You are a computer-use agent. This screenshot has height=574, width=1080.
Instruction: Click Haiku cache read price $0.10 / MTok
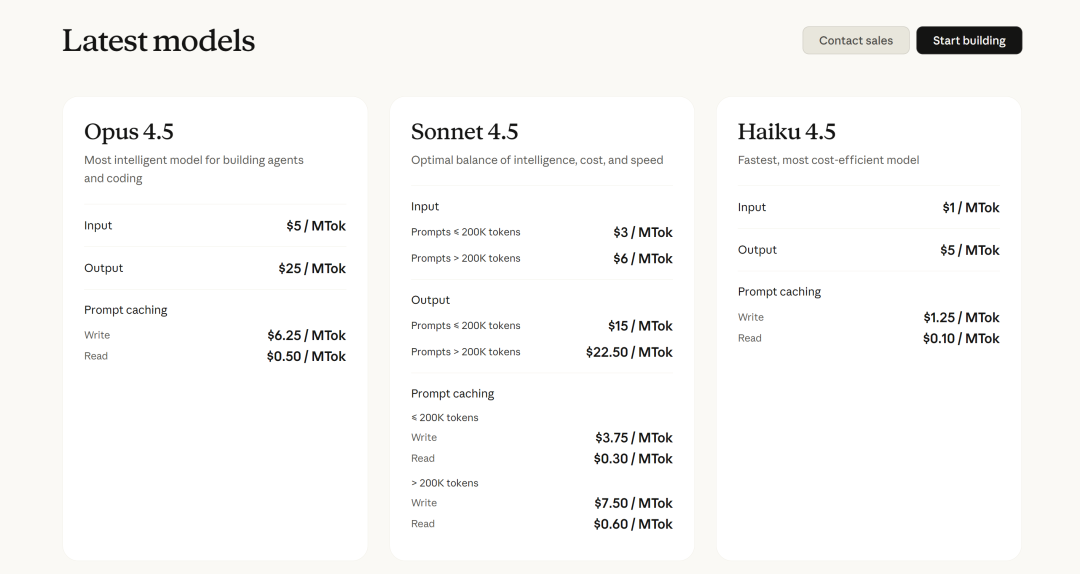point(961,338)
